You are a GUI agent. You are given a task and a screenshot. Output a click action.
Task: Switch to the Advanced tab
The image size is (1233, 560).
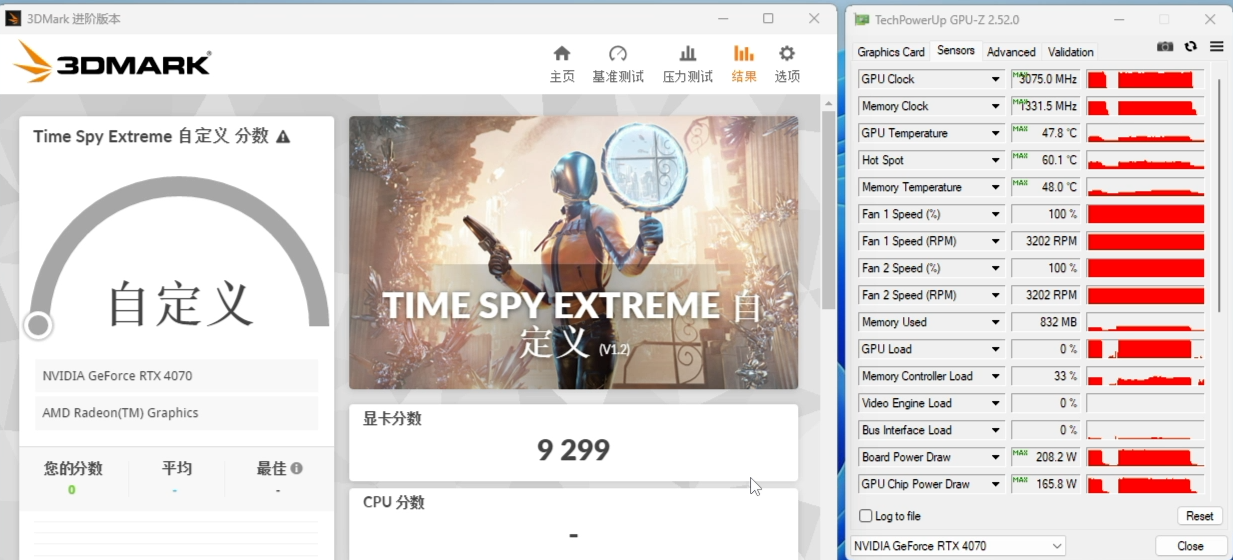pos(1011,52)
